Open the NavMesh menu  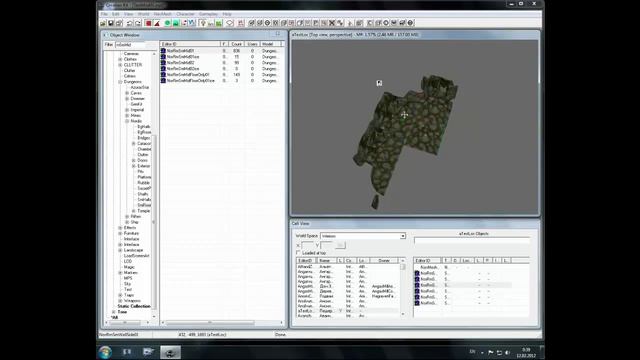click(162, 14)
